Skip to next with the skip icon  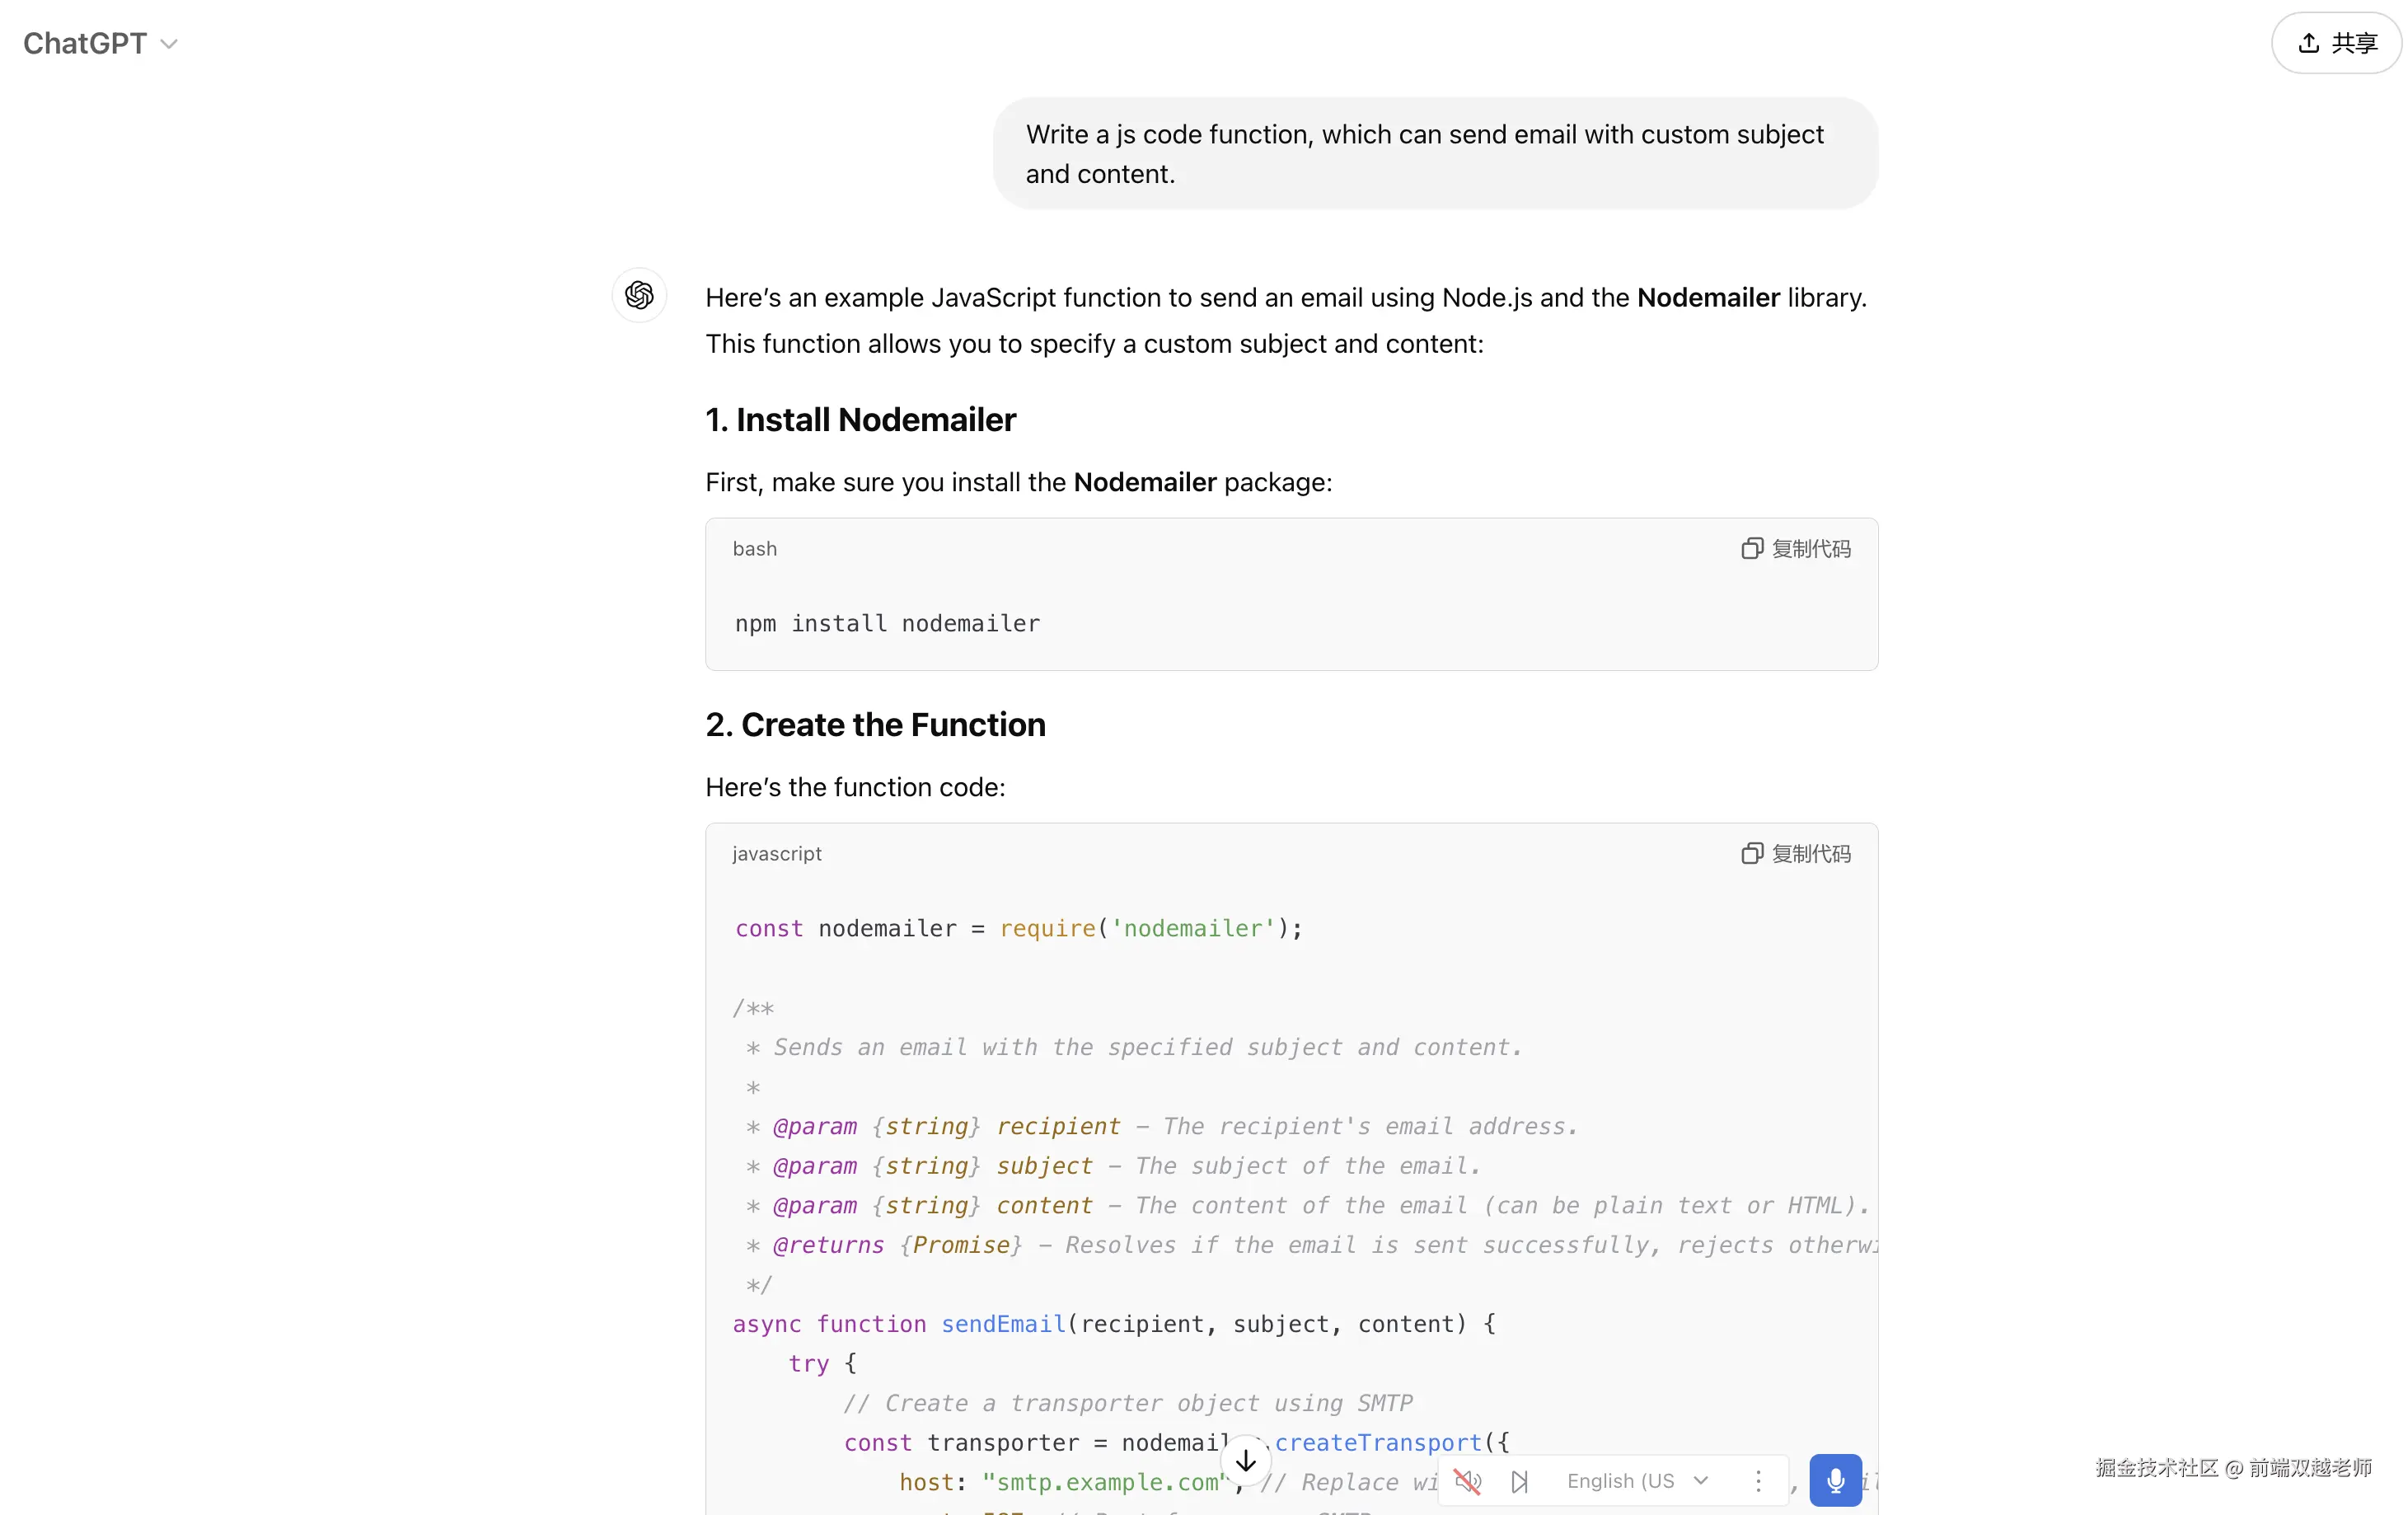point(1519,1480)
